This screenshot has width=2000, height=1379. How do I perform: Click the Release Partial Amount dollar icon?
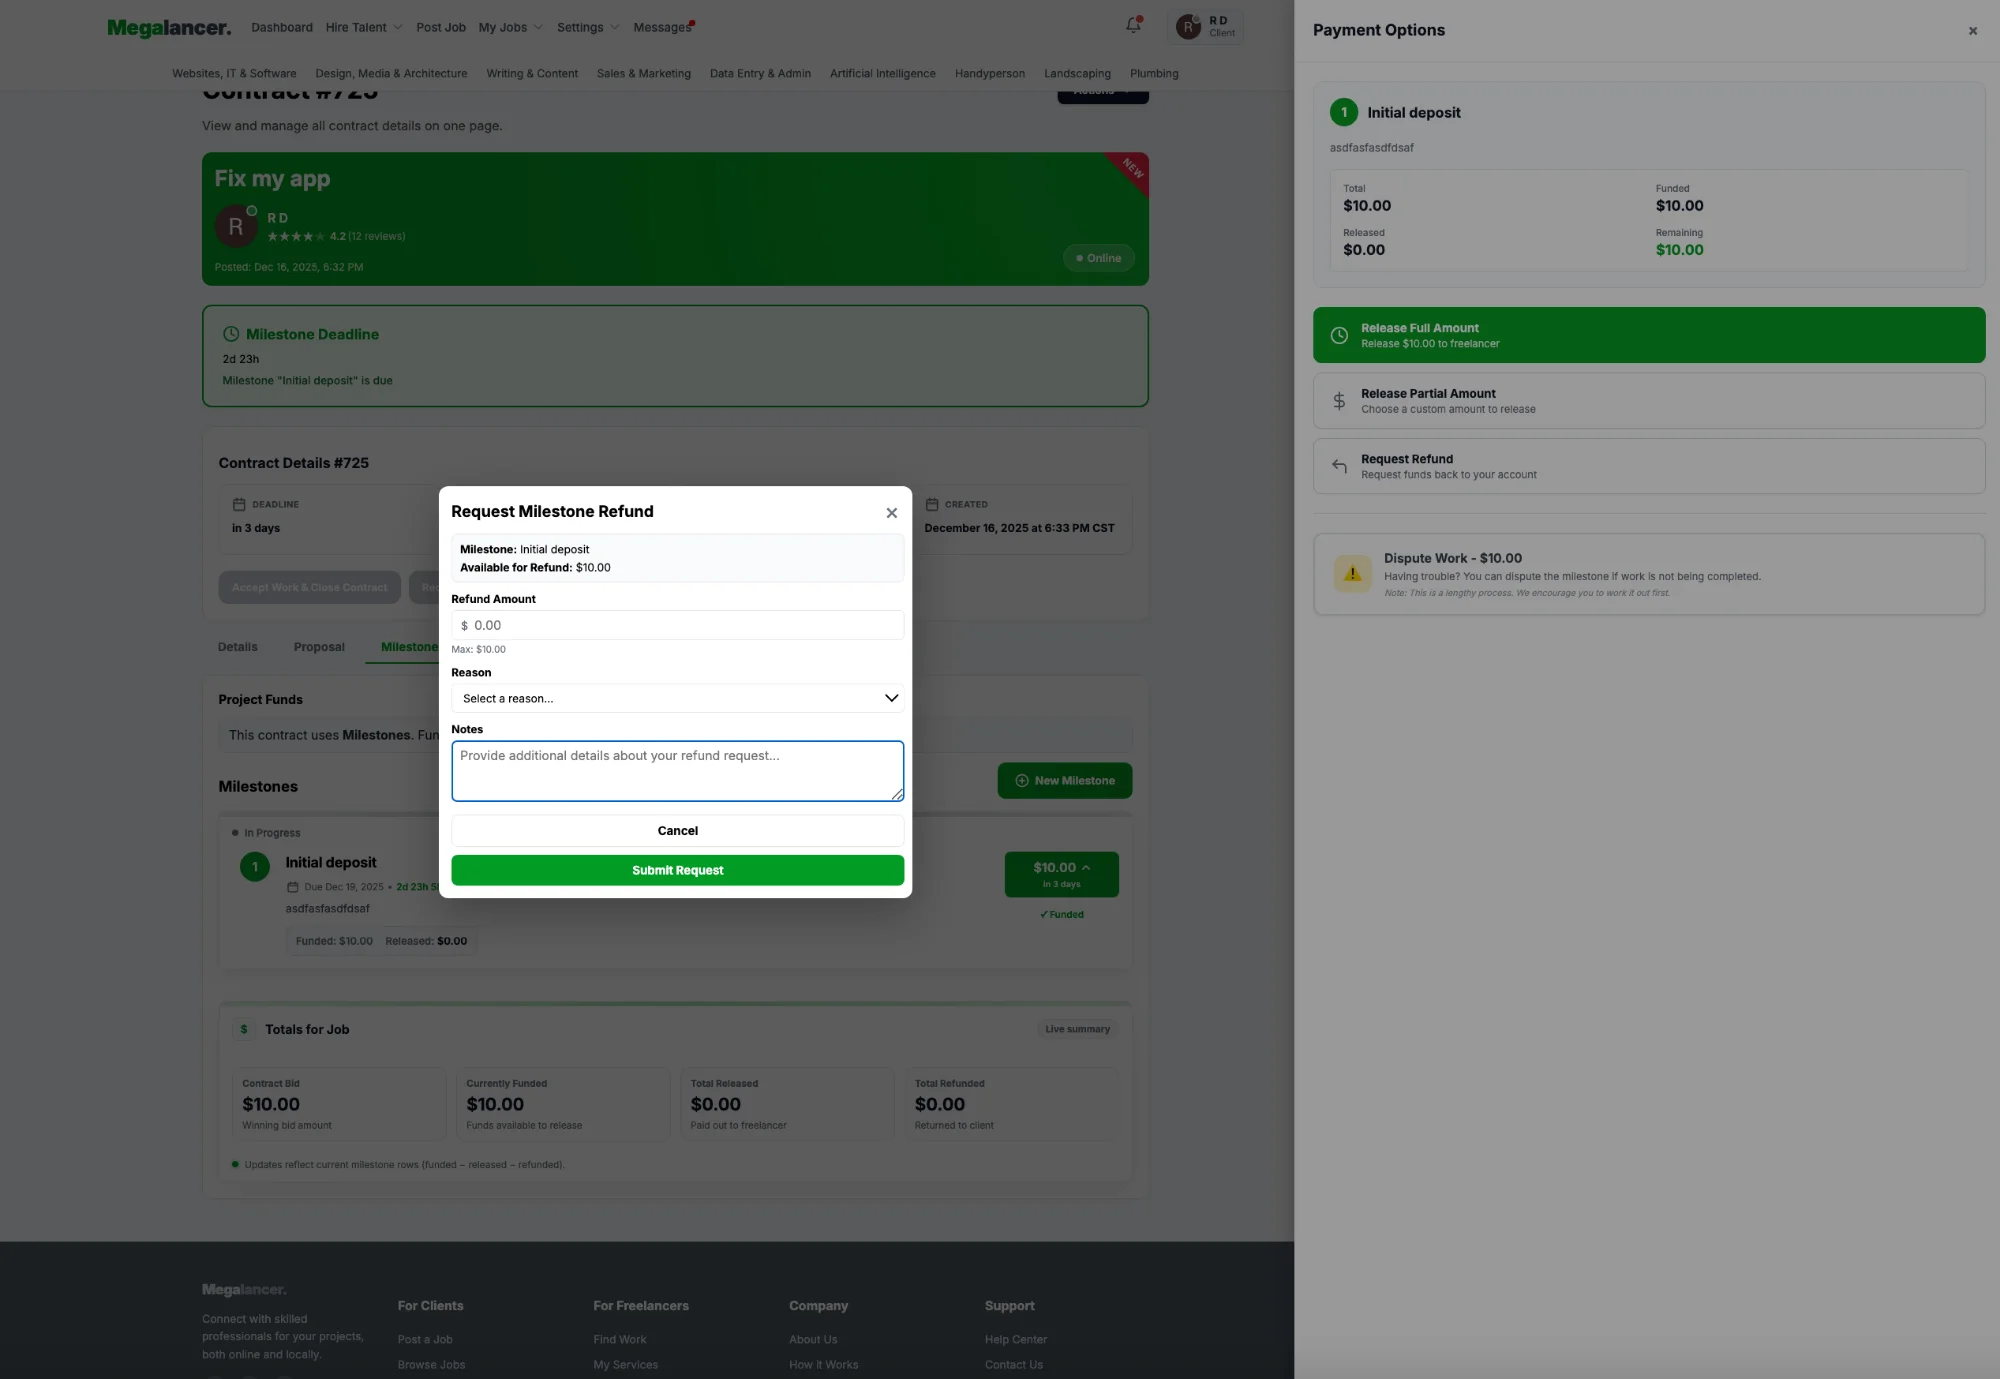tap(1339, 401)
